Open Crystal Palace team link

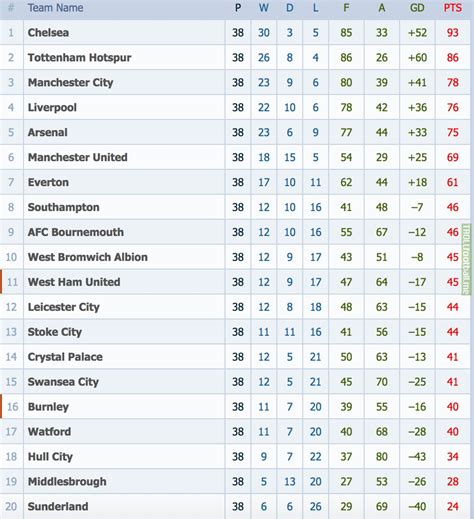pos(65,357)
